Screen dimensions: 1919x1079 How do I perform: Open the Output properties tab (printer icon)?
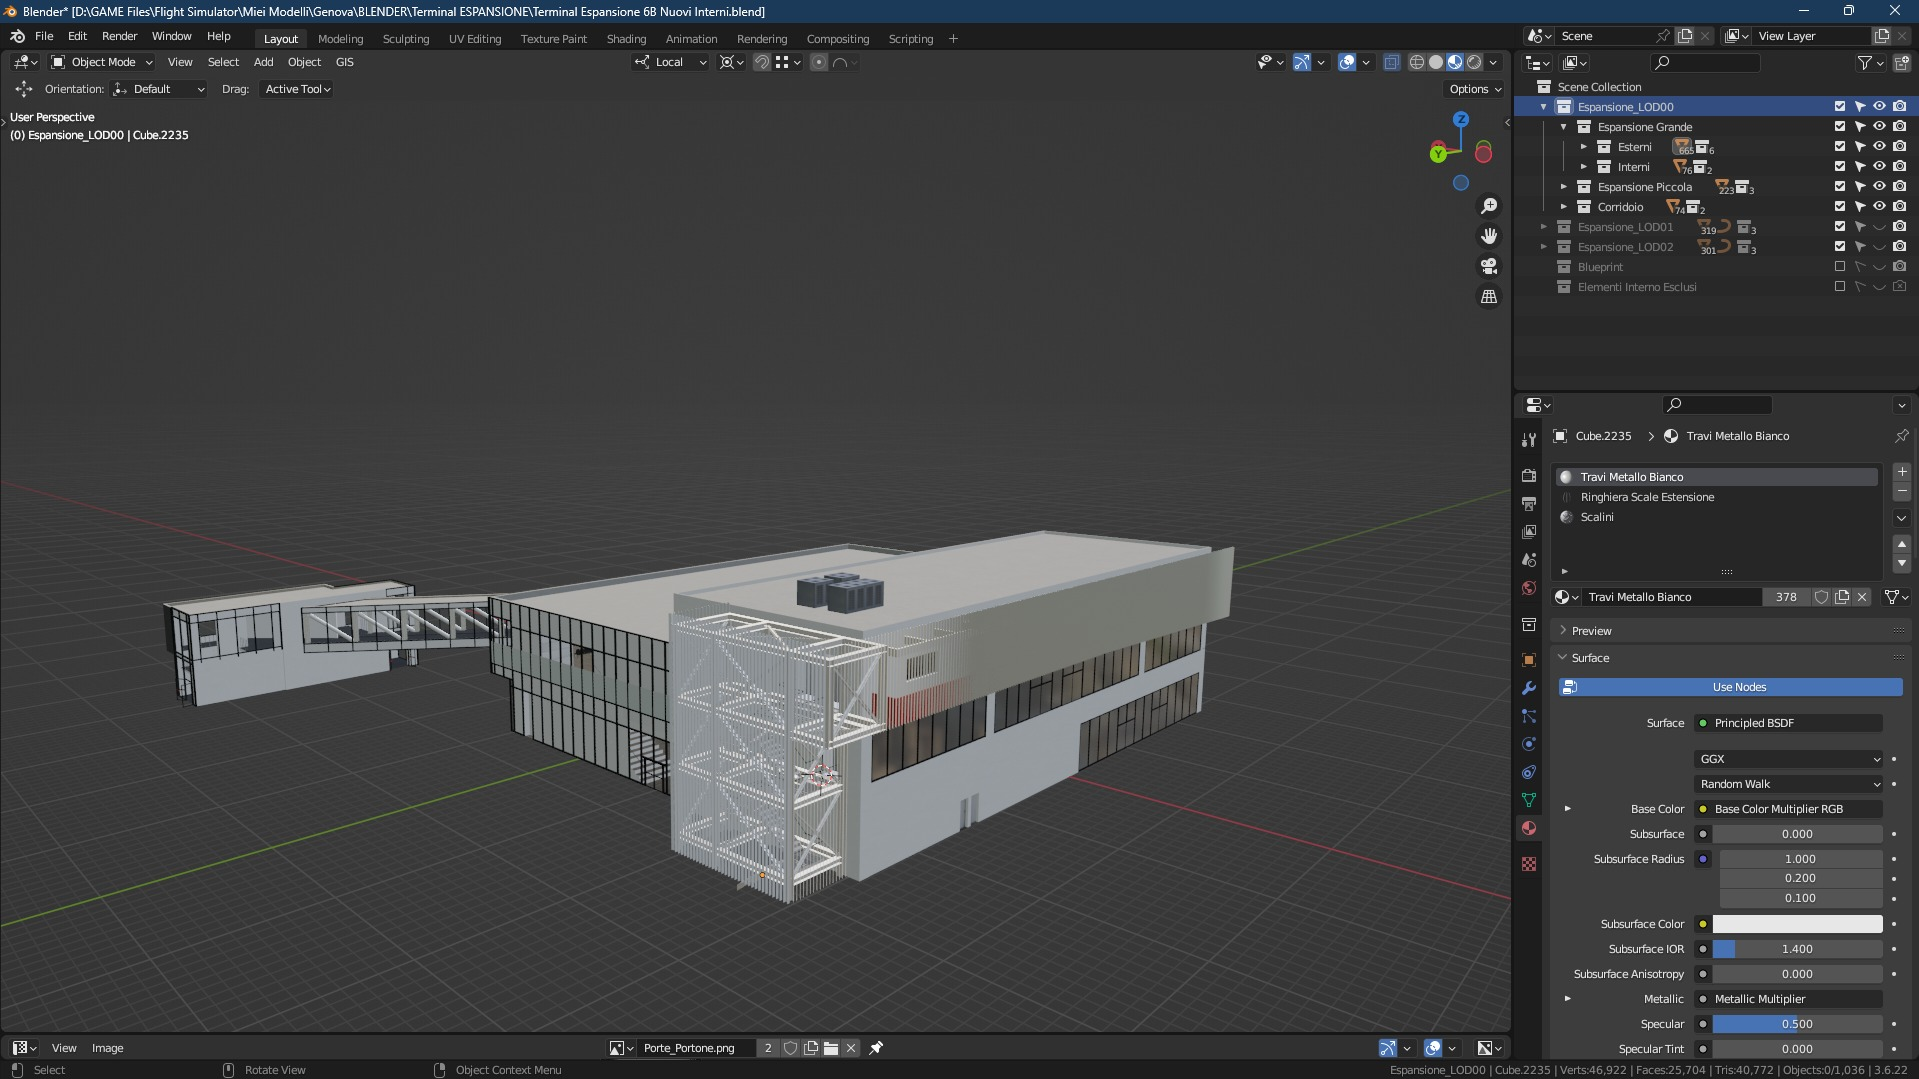tap(1528, 504)
